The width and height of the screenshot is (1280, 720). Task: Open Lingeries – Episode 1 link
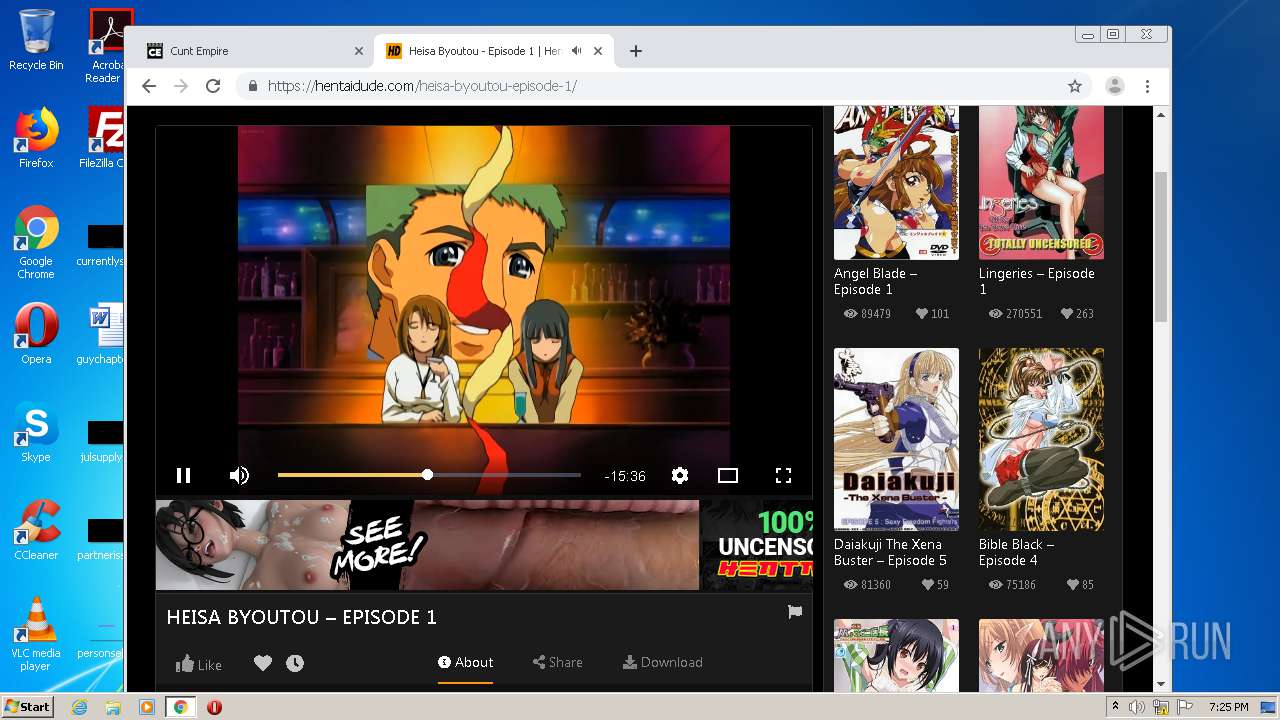click(x=1037, y=281)
